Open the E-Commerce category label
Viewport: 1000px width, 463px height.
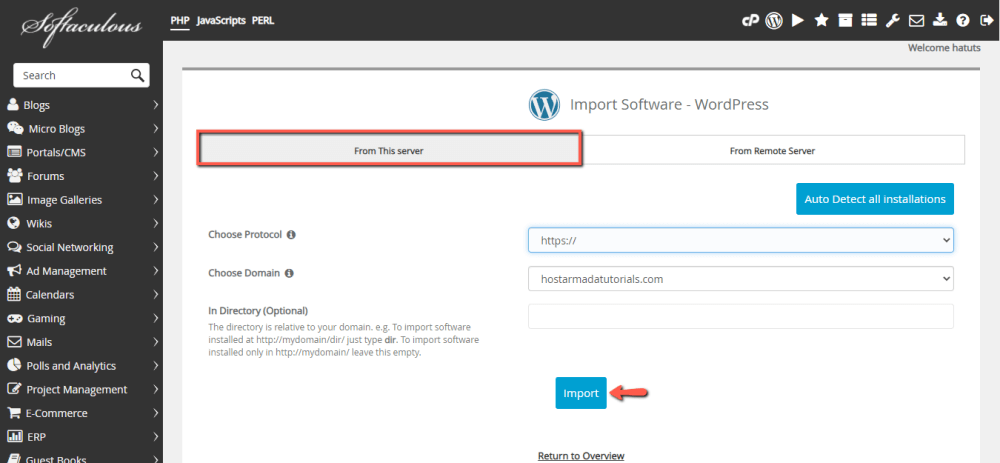57,413
